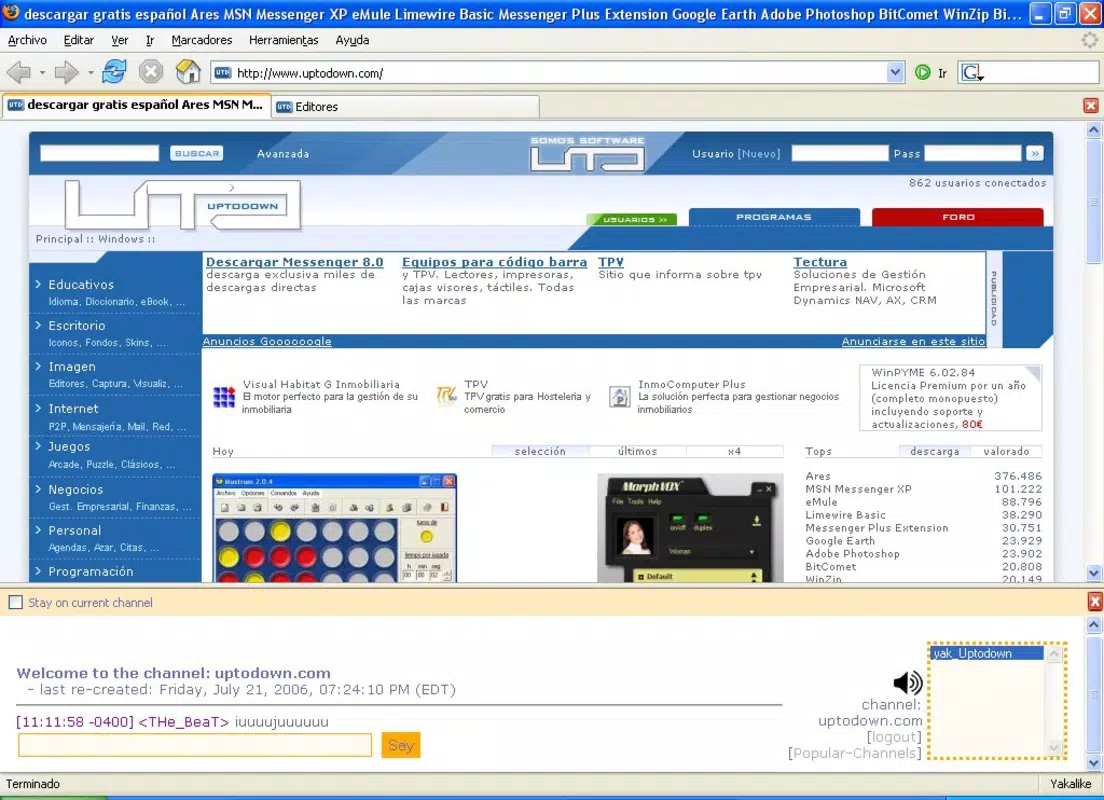Click the Usuario username input field
Viewport: 1104px width, 800px height.
[840, 154]
